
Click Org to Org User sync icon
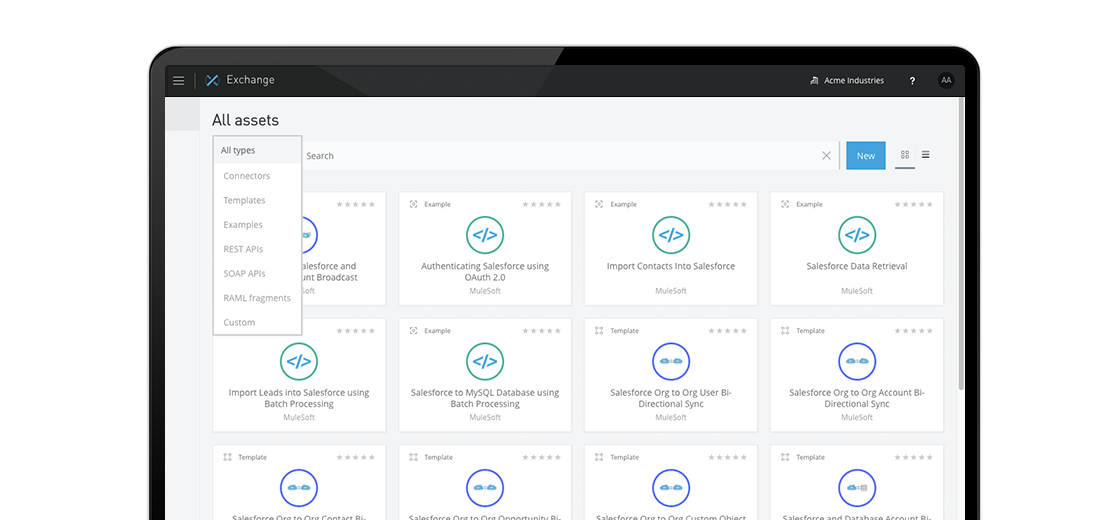[x=671, y=361]
